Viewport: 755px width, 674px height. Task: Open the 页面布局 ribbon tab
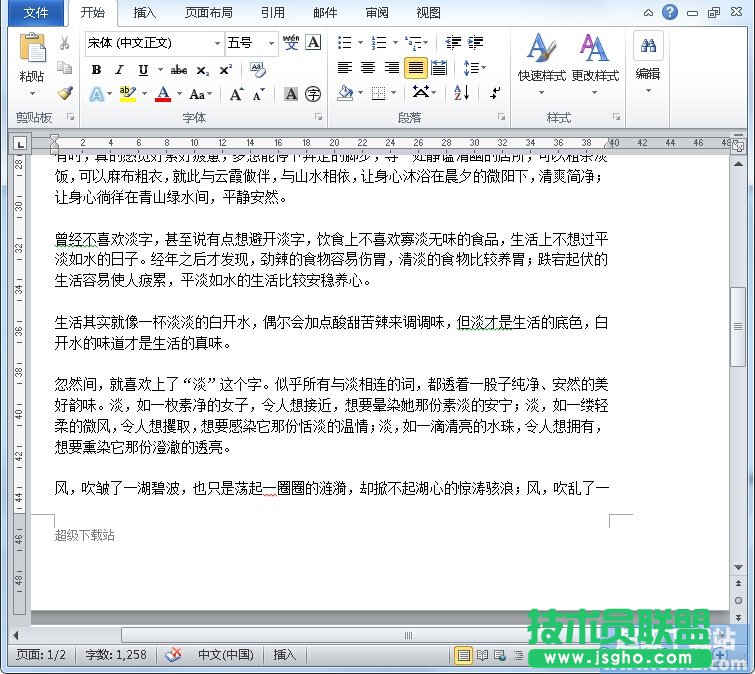coord(209,13)
